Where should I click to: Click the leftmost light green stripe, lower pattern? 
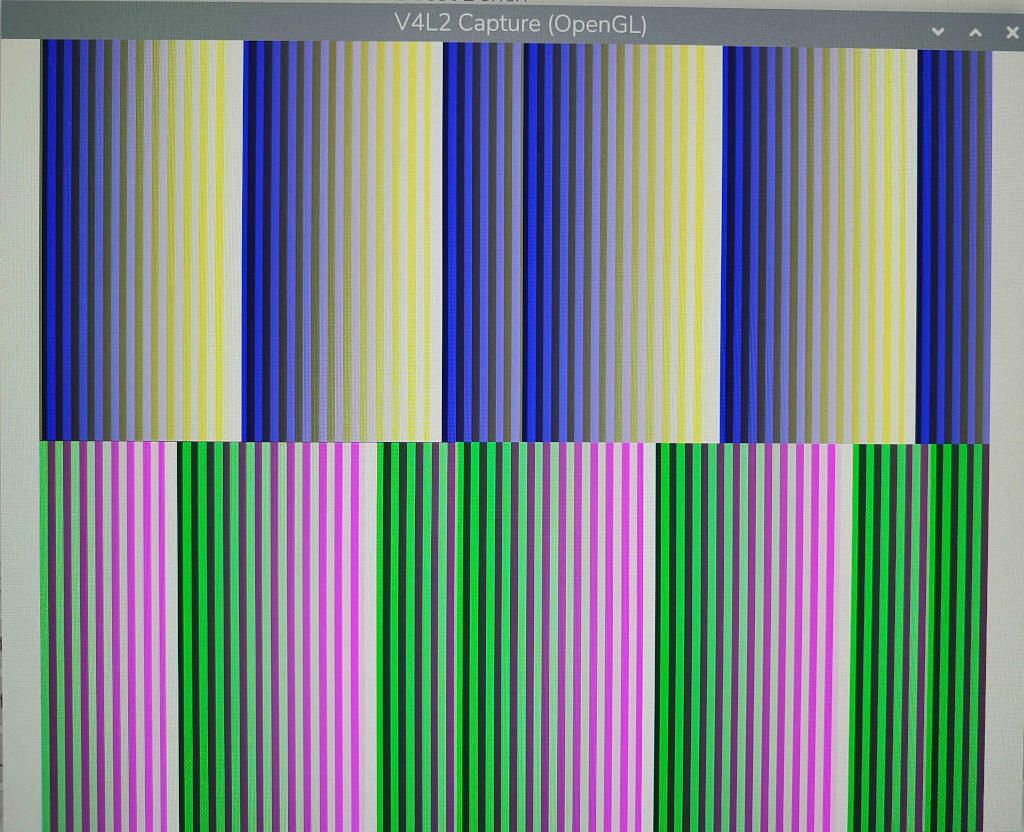click(x=44, y=637)
